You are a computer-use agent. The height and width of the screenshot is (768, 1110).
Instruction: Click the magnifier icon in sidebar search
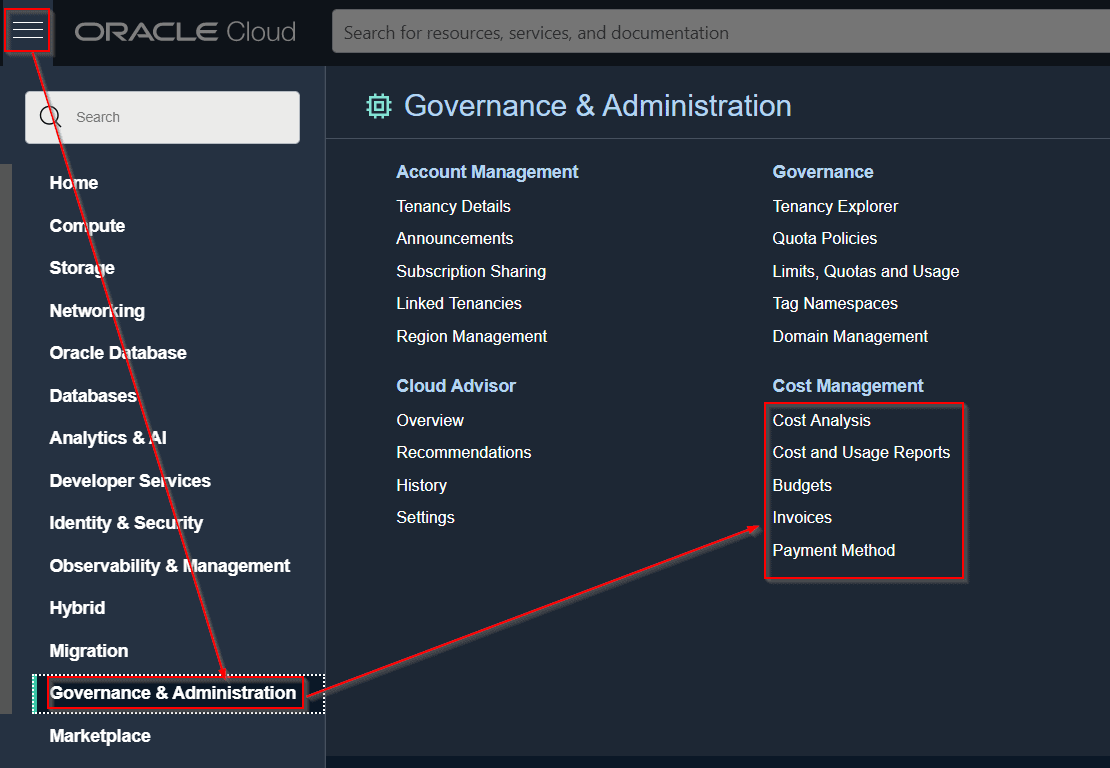[50, 117]
